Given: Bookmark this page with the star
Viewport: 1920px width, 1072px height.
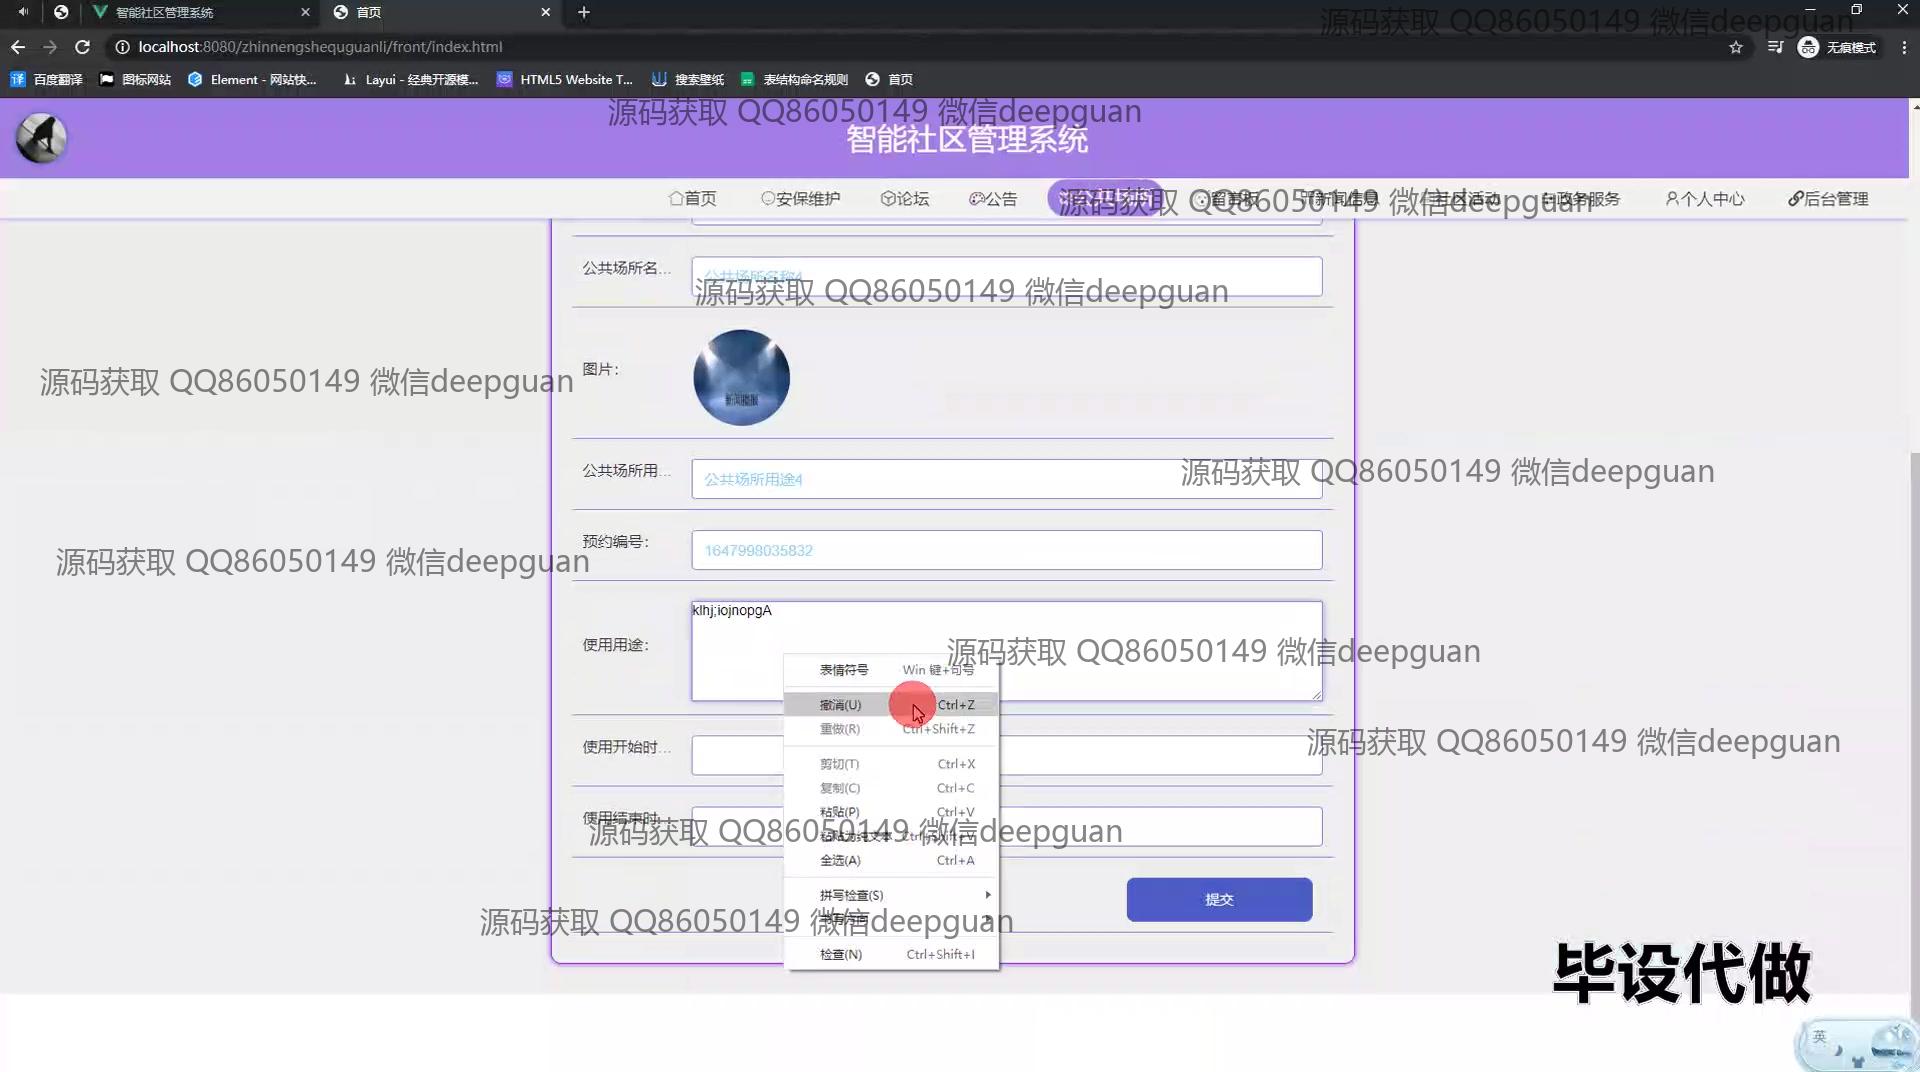Looking at the screenshot, I should [1736, 47].
